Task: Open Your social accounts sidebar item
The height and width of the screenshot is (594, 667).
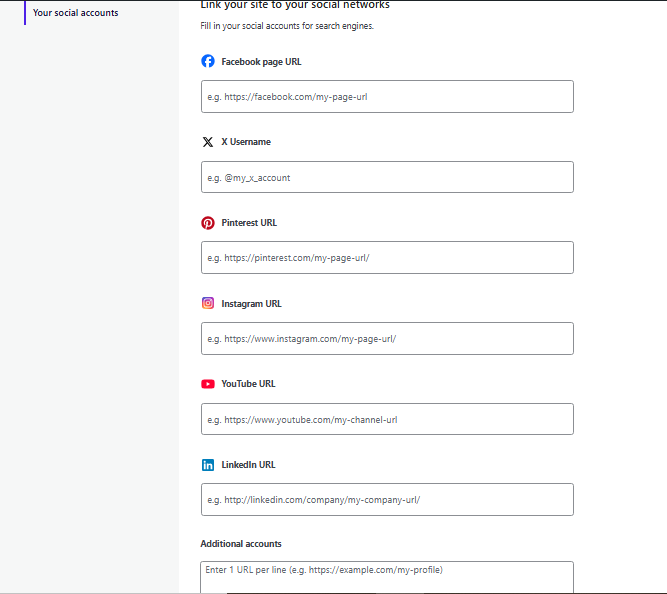Action: (75, 13)
